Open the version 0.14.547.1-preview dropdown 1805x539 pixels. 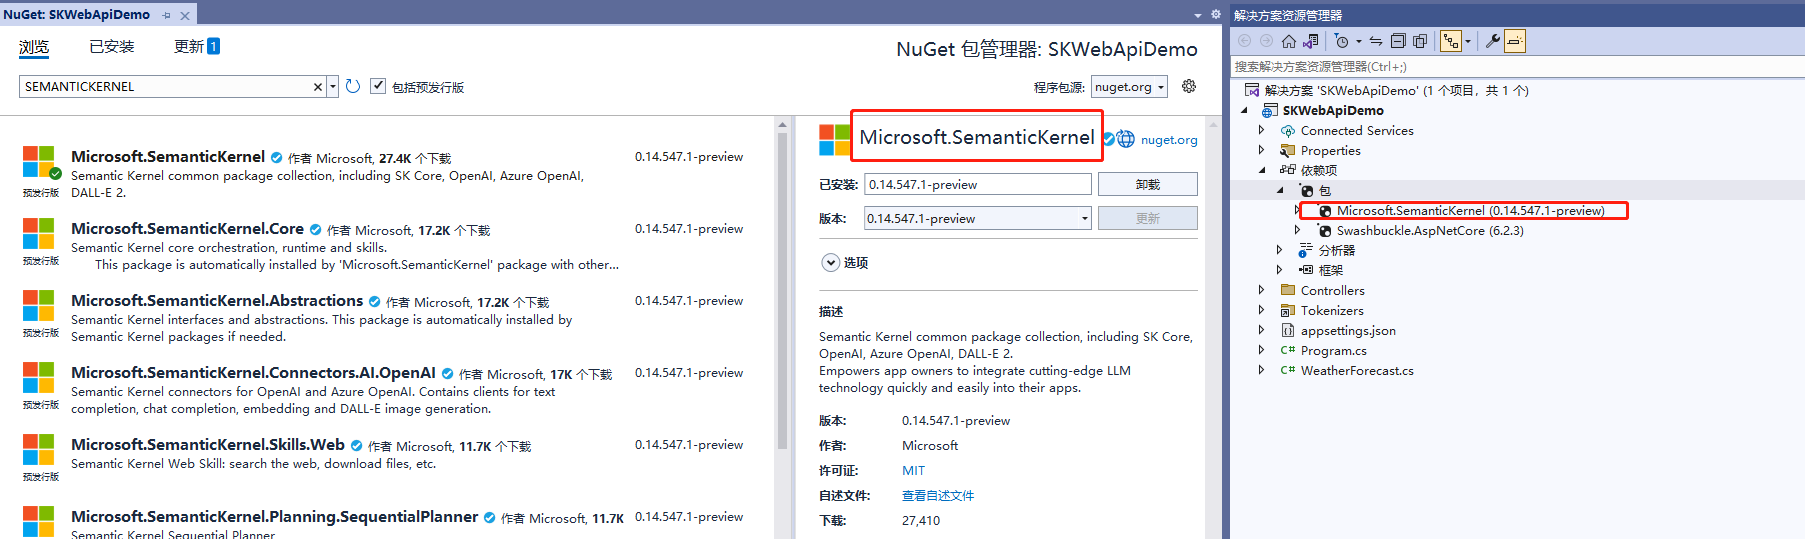coord(977,218)
